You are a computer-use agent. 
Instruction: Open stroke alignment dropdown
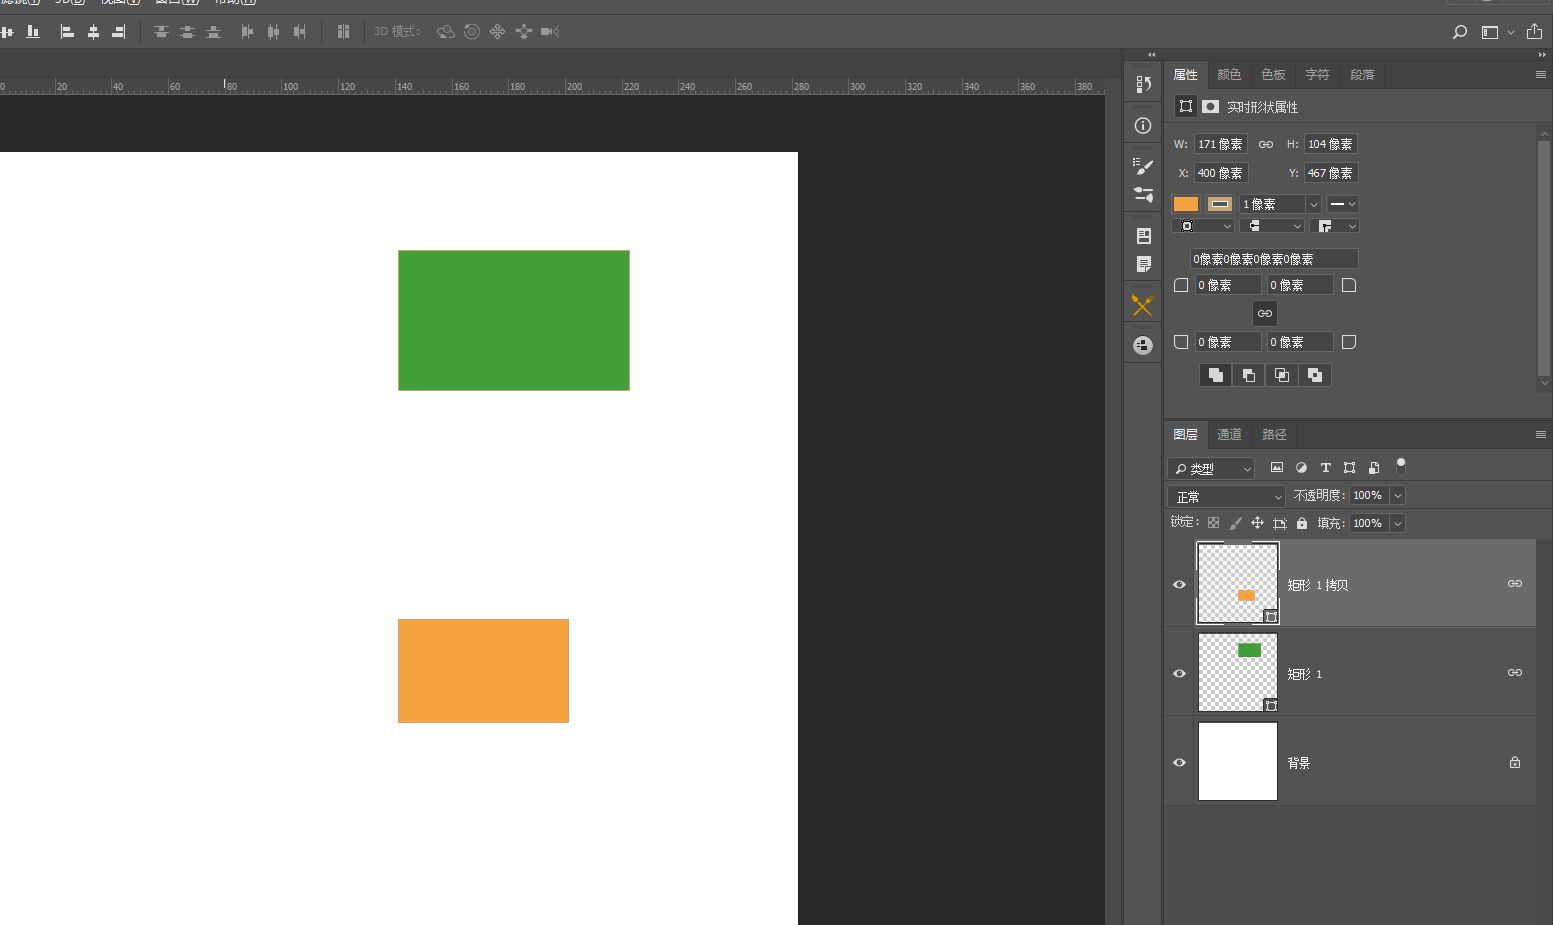(x=1204, y=226)
